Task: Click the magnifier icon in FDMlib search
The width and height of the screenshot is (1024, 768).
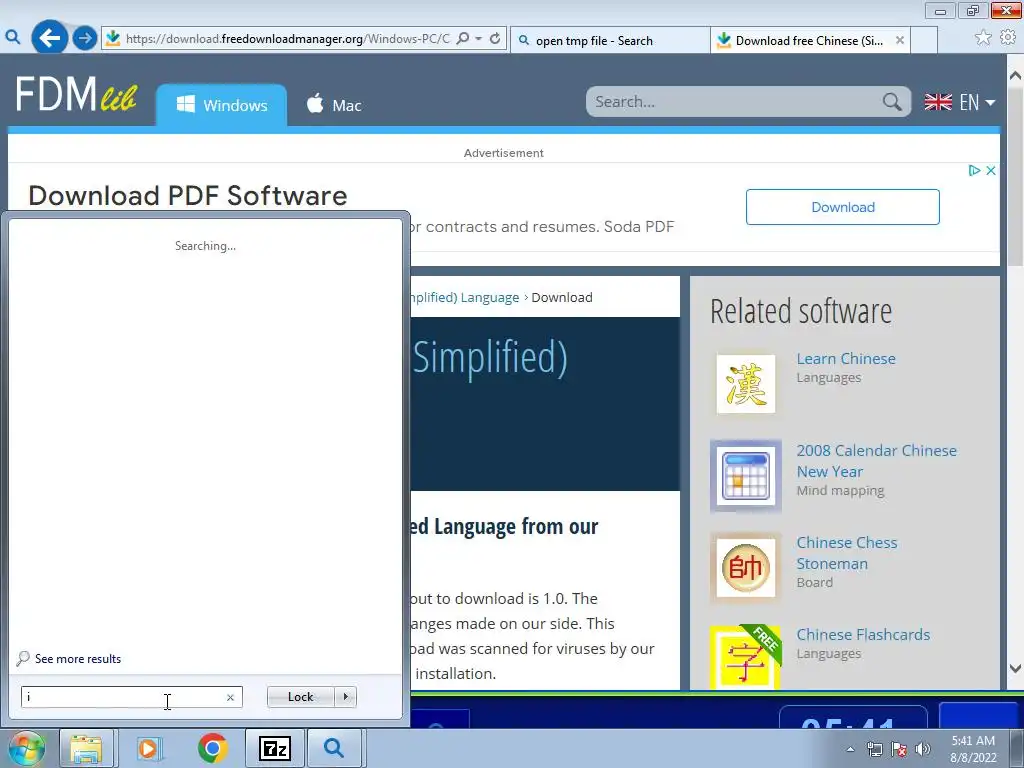Action: tap(892, 102)
